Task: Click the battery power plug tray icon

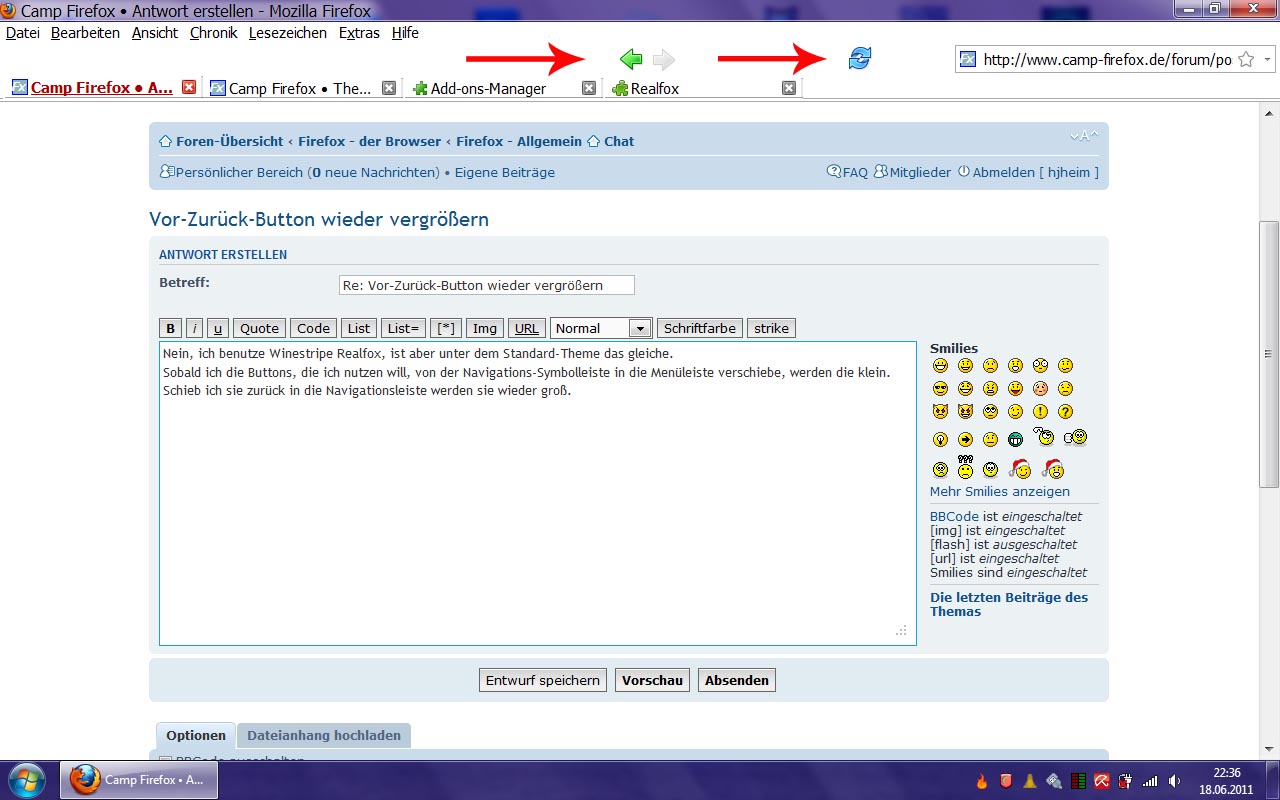Action: pos(1125,781)
